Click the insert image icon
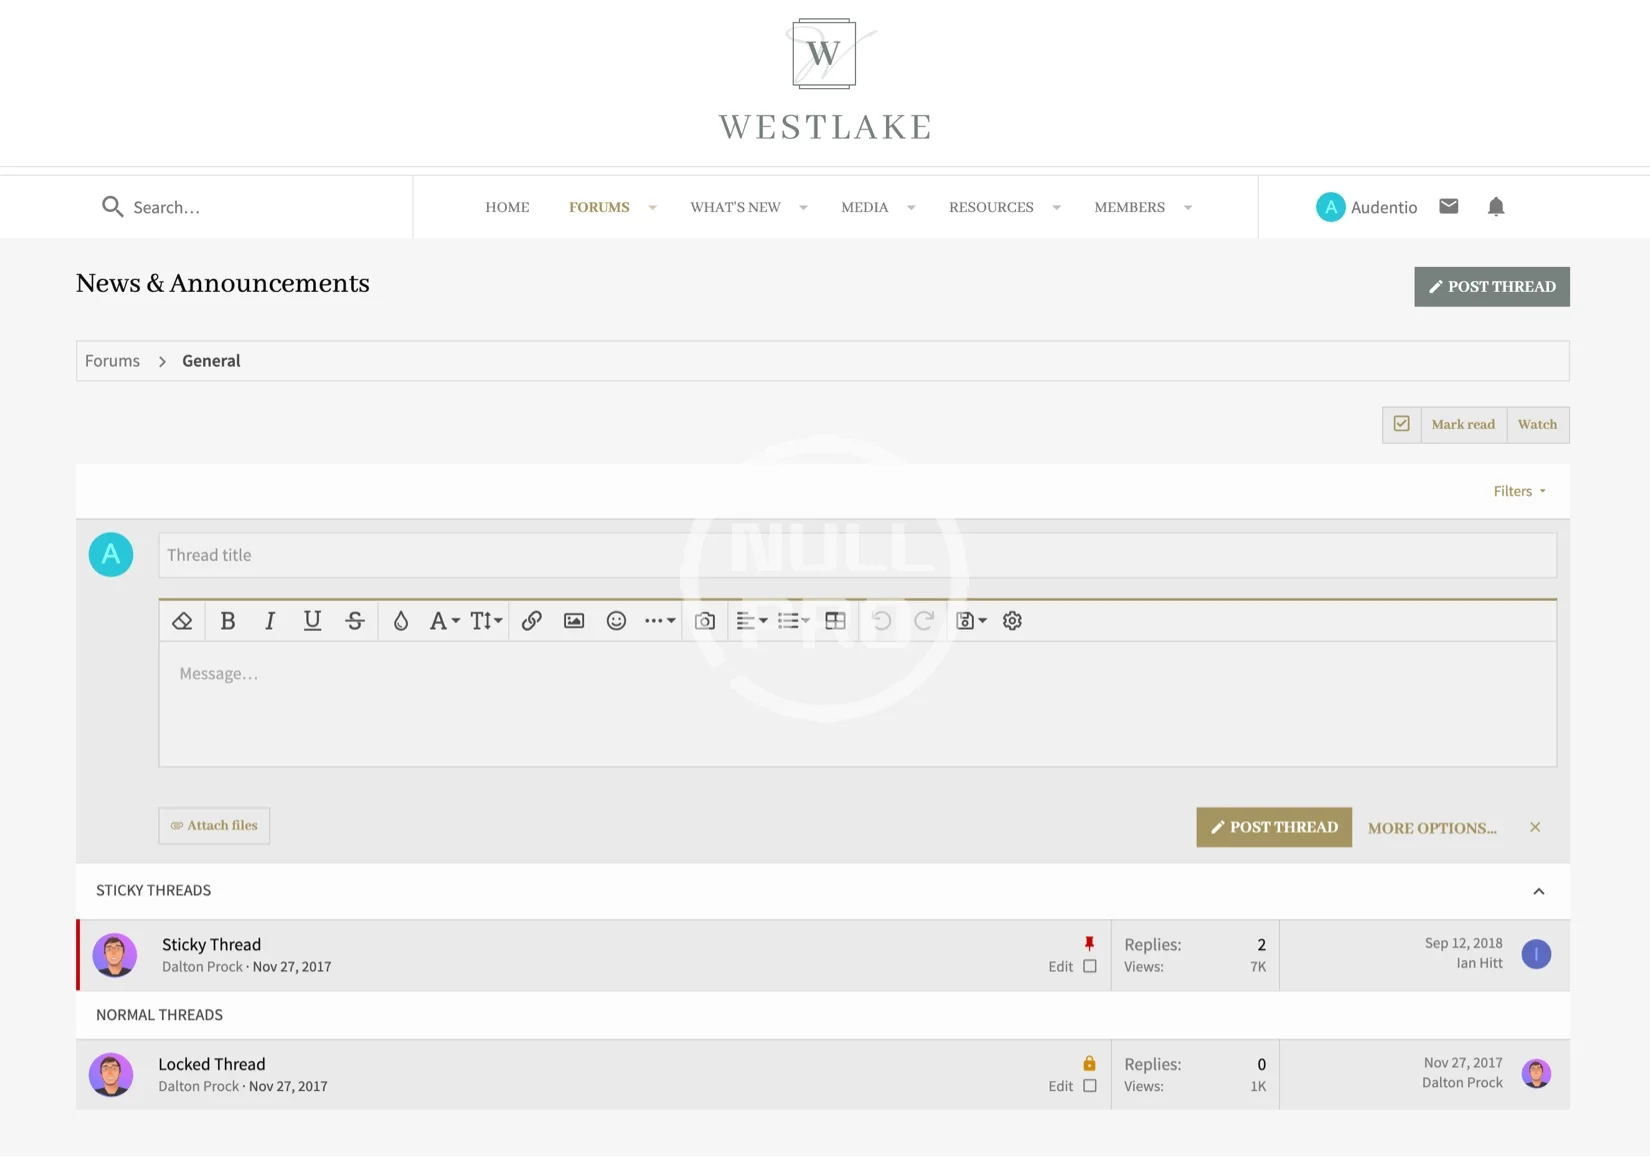 click(x=574, y=621)
